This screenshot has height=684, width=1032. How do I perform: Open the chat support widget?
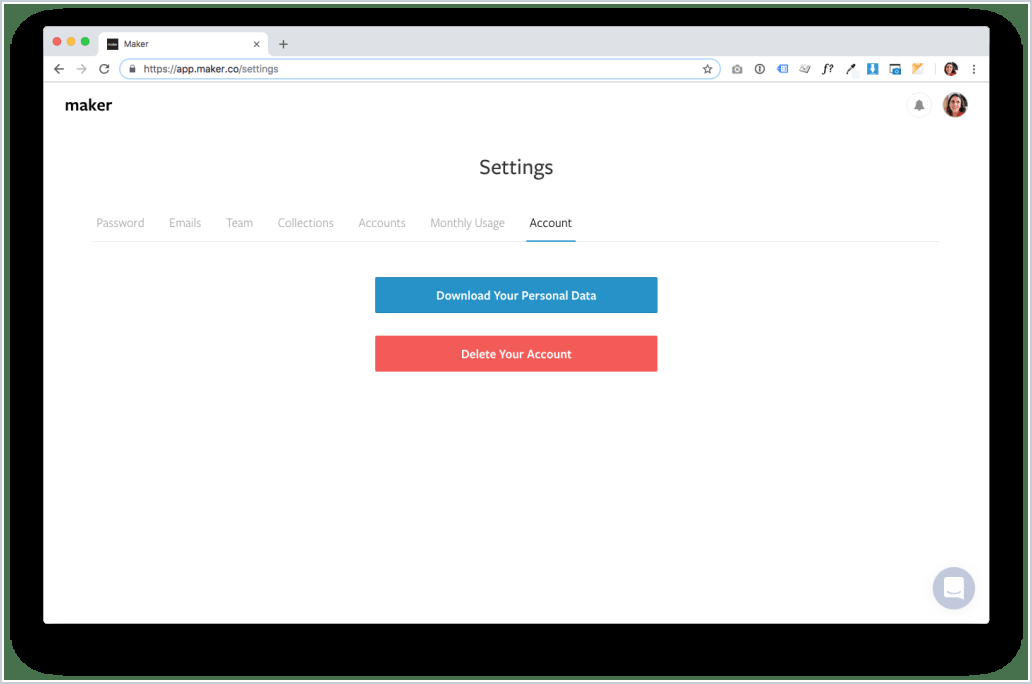[953, 588]
